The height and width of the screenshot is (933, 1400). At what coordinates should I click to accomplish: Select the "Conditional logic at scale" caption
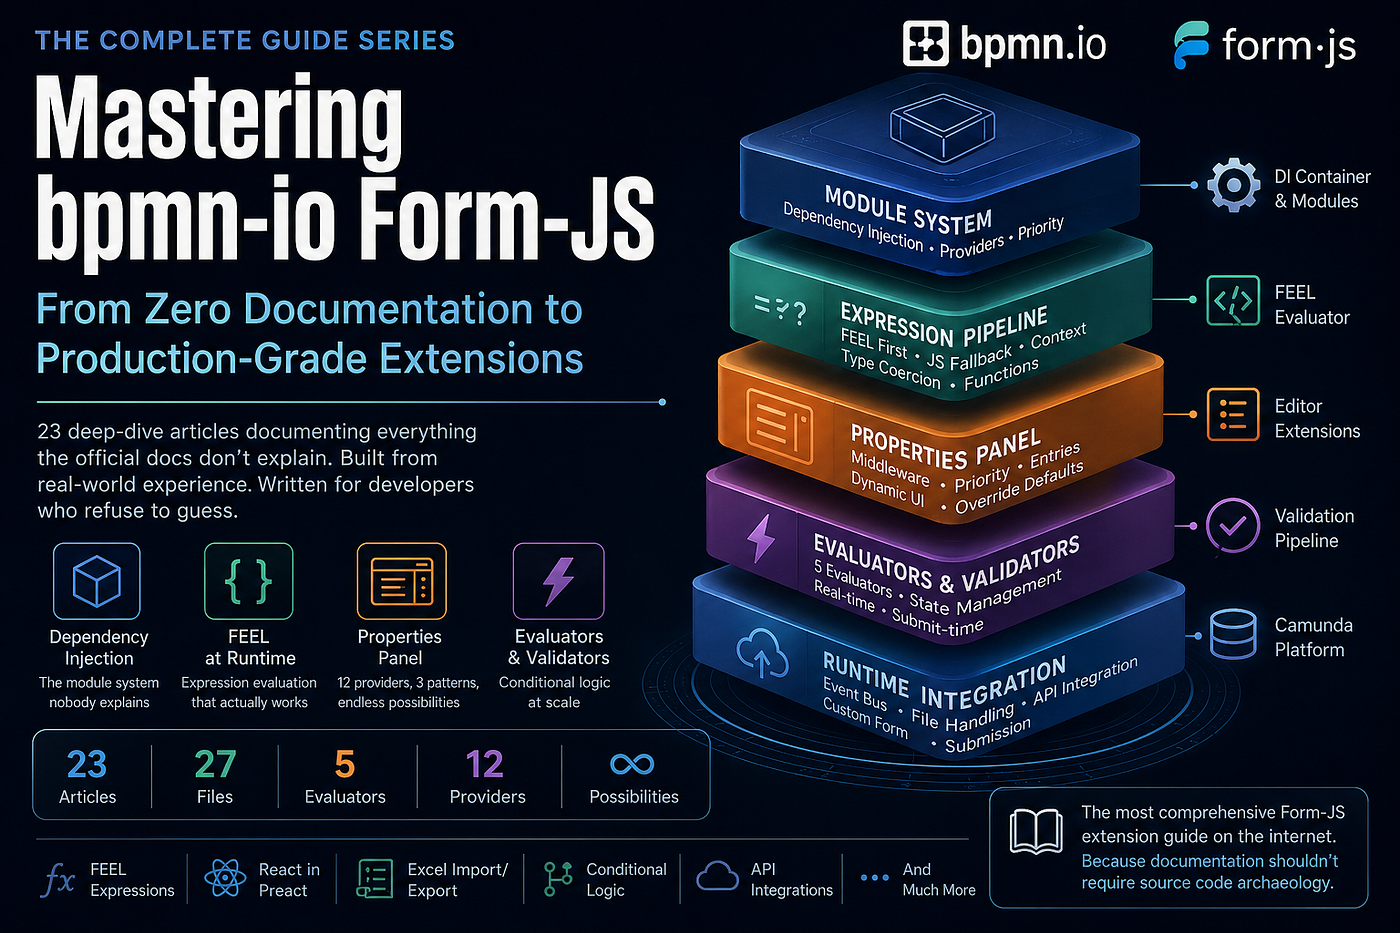[554, 692]
